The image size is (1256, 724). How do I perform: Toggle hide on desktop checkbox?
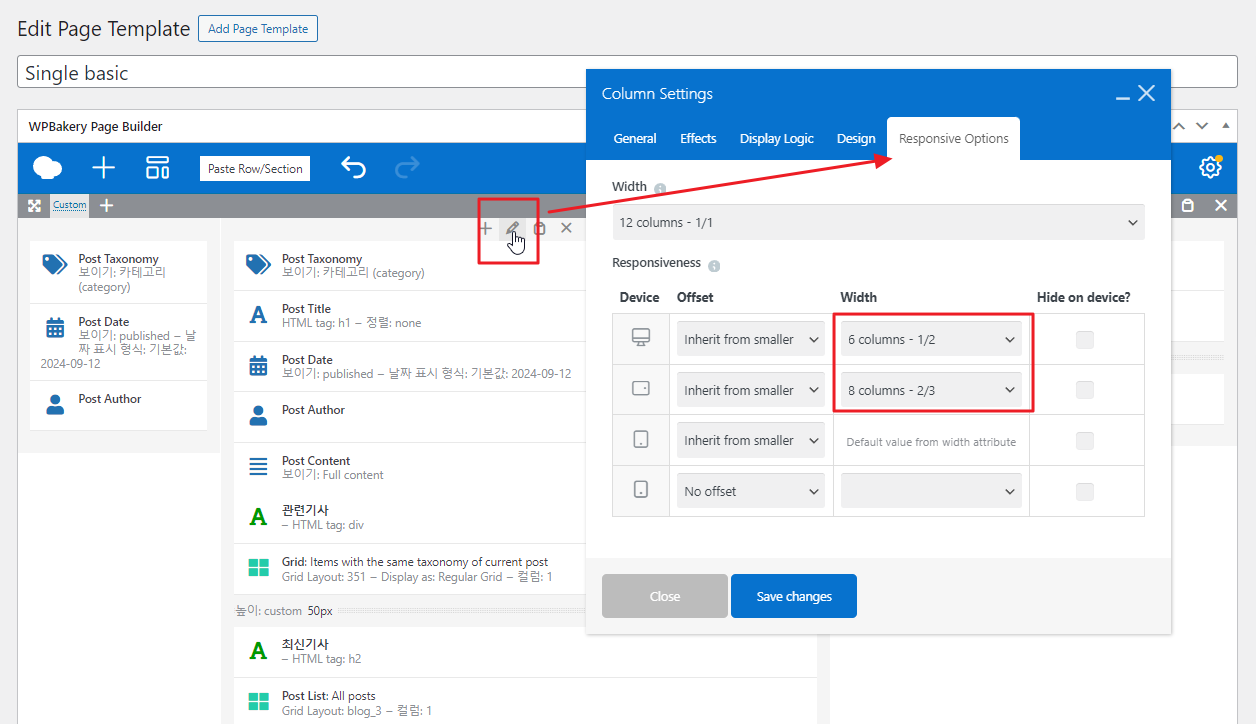click(x=1085, y=340)
